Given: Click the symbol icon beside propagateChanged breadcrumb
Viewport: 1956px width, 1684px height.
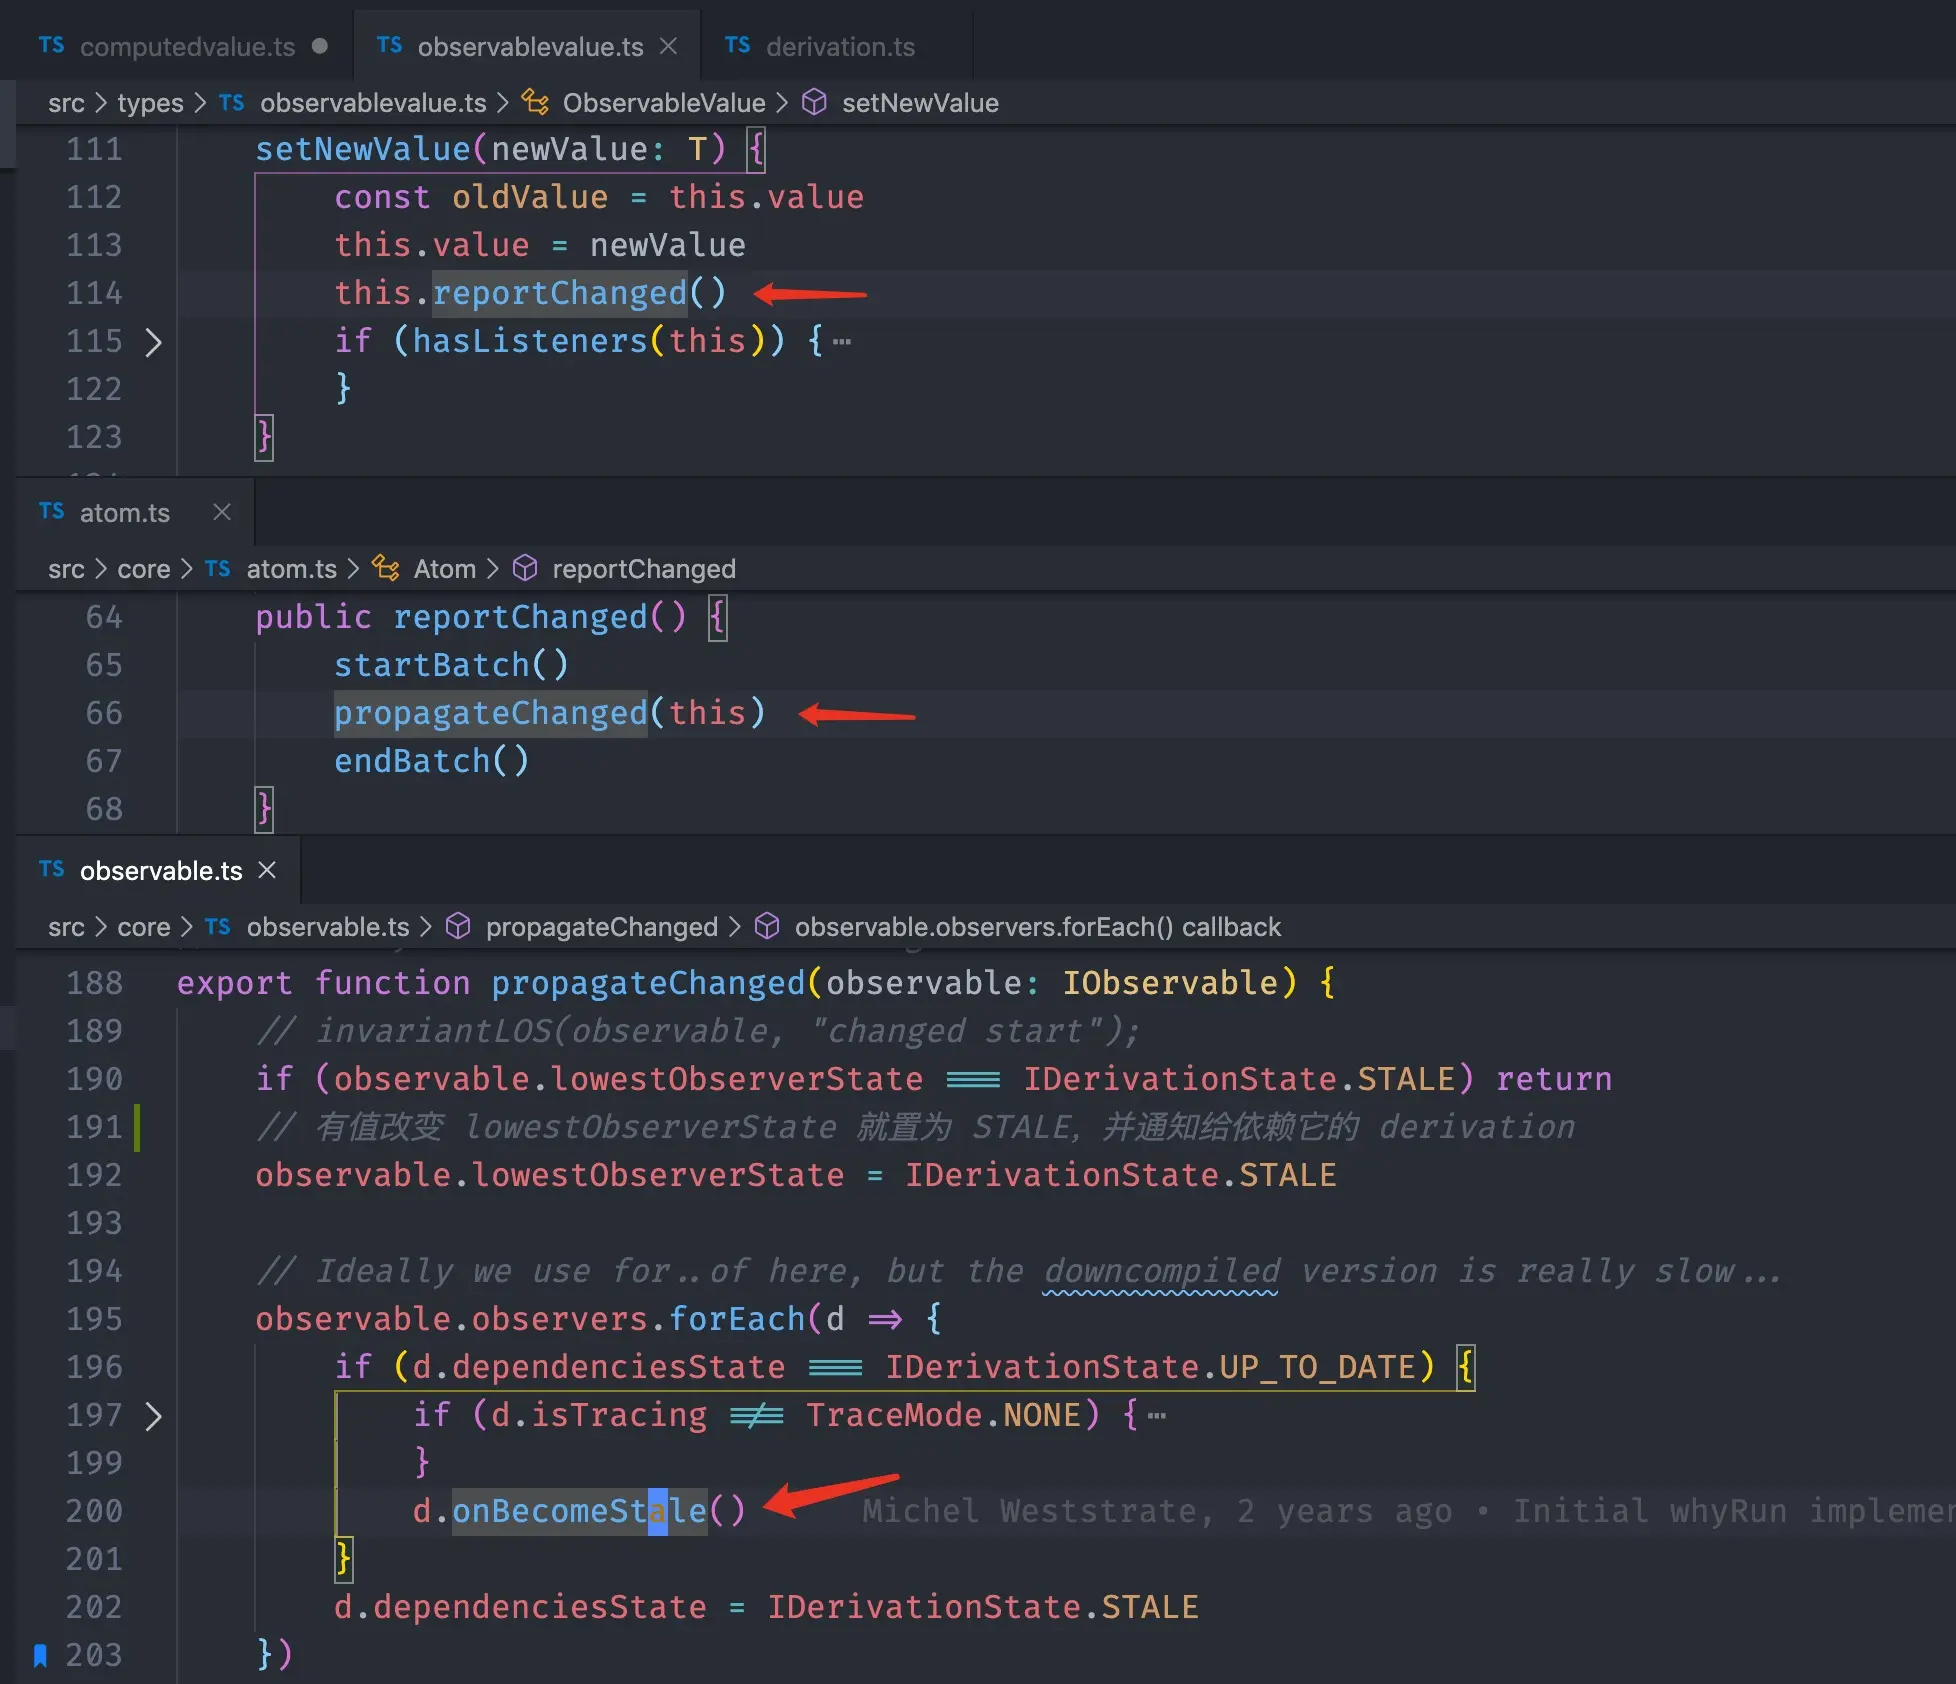Looking at the screenshot, I should coord(457,926).
